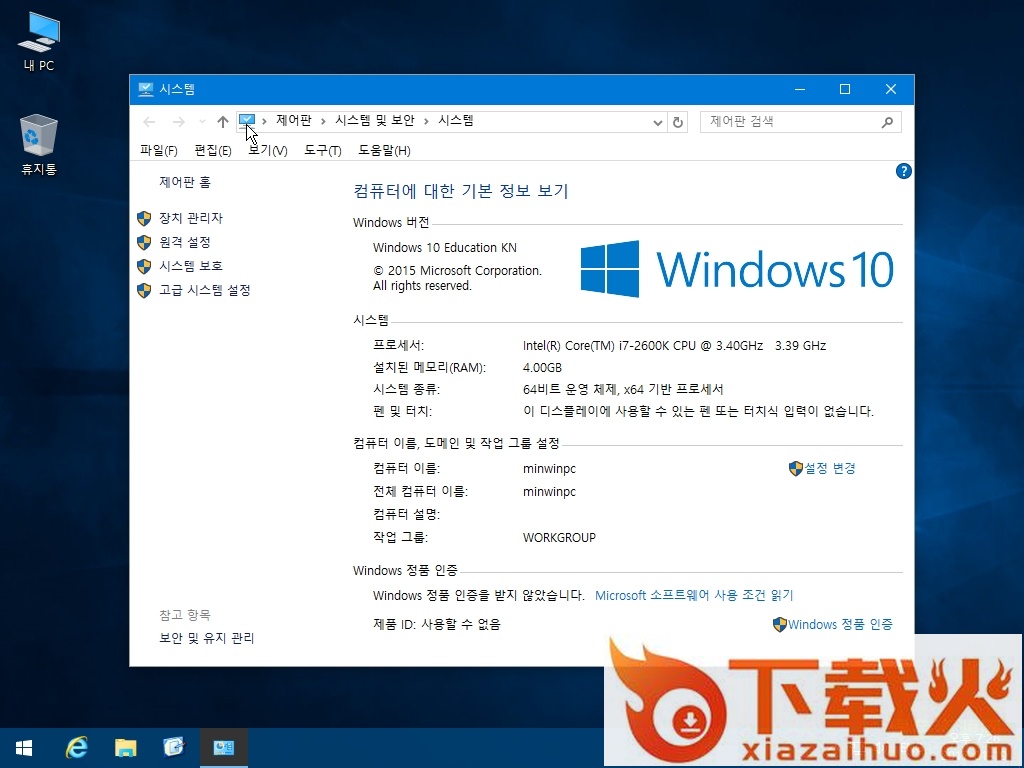The width and height of the screenshot is (1024, 768).
Task: Launch Internet Explorer from the taskbar
Action: point(77,748)
